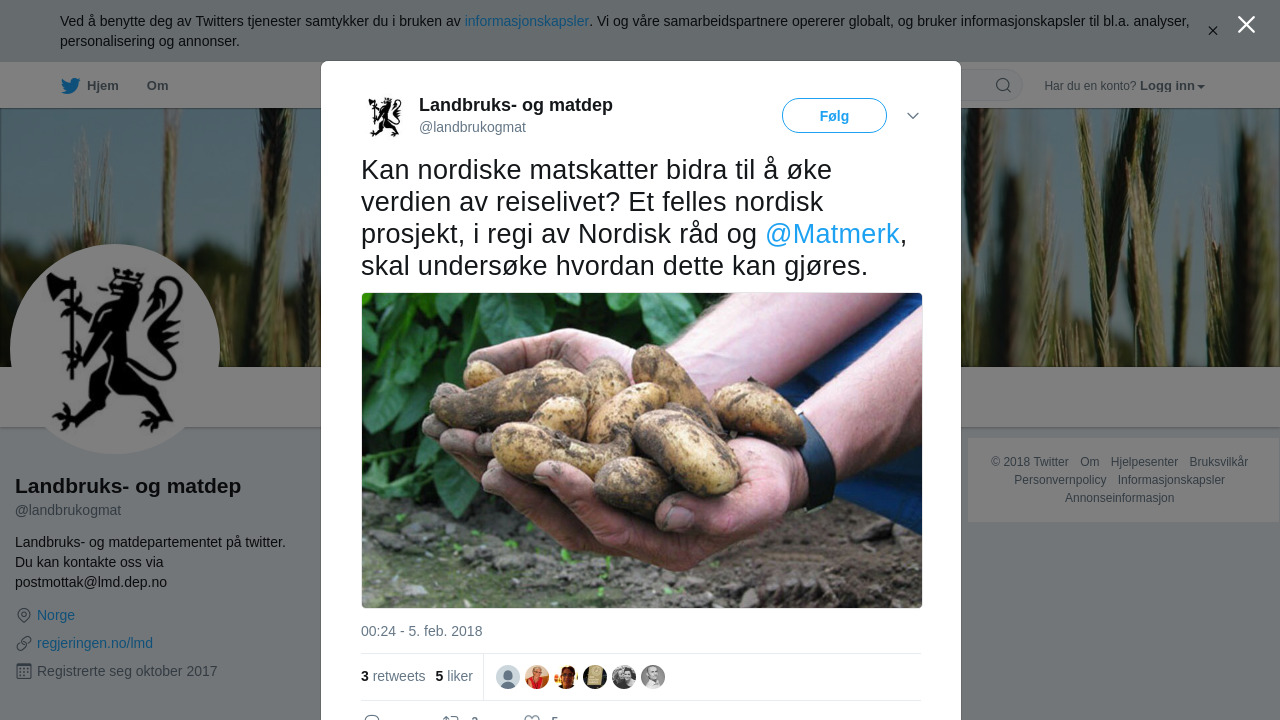This screenshot has height=720, width=1280.
Task: Follow Landbruks- og matdep with Følg
Action: click(834, 116)
